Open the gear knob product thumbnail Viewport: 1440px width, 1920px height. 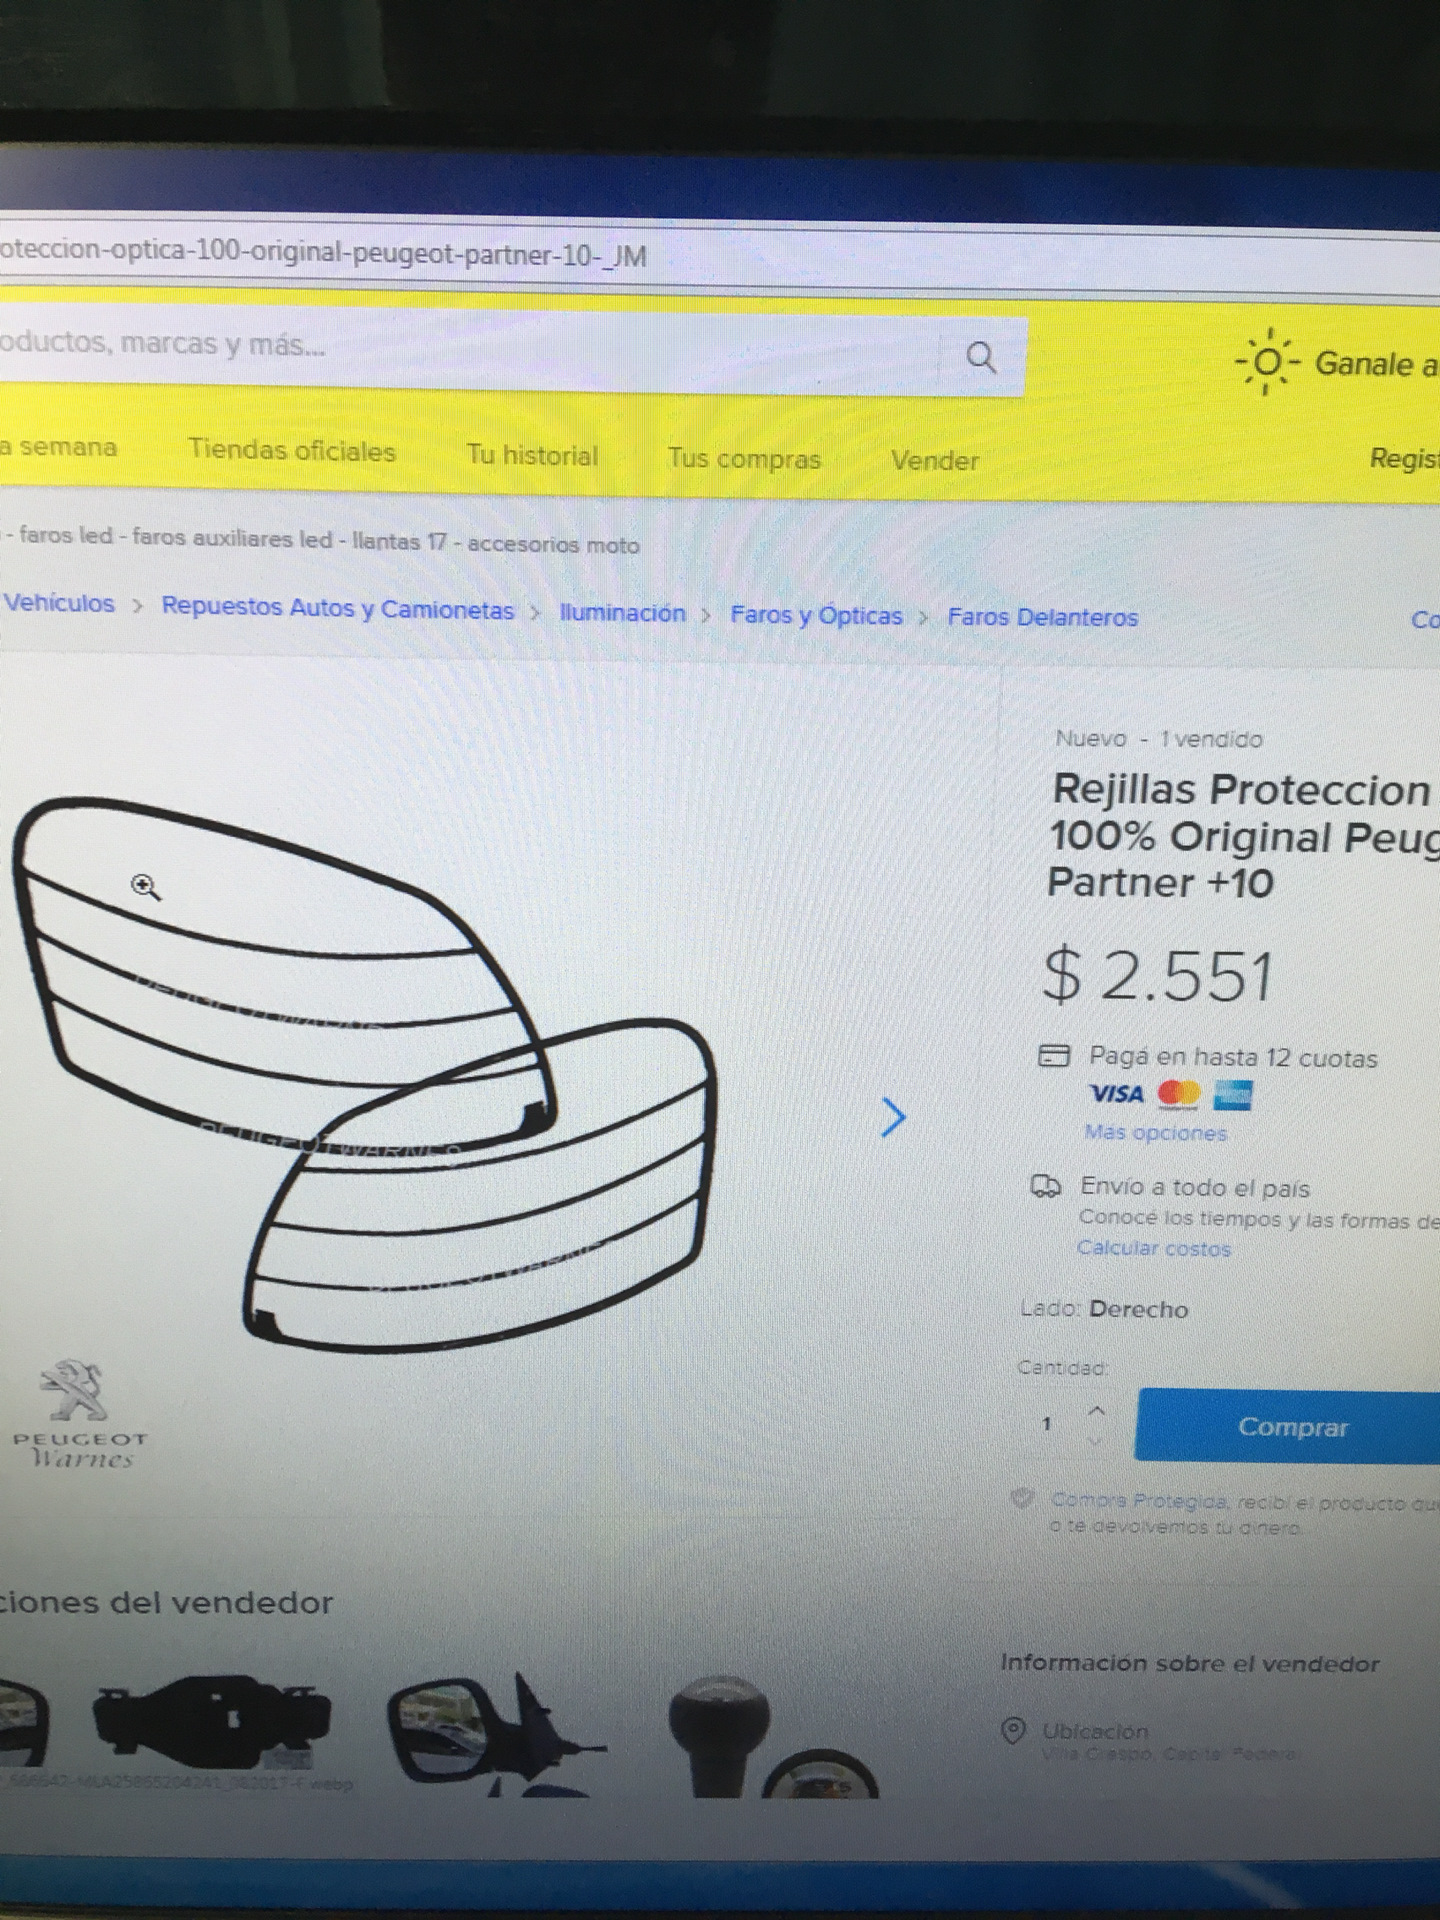tap(718, 1736)
